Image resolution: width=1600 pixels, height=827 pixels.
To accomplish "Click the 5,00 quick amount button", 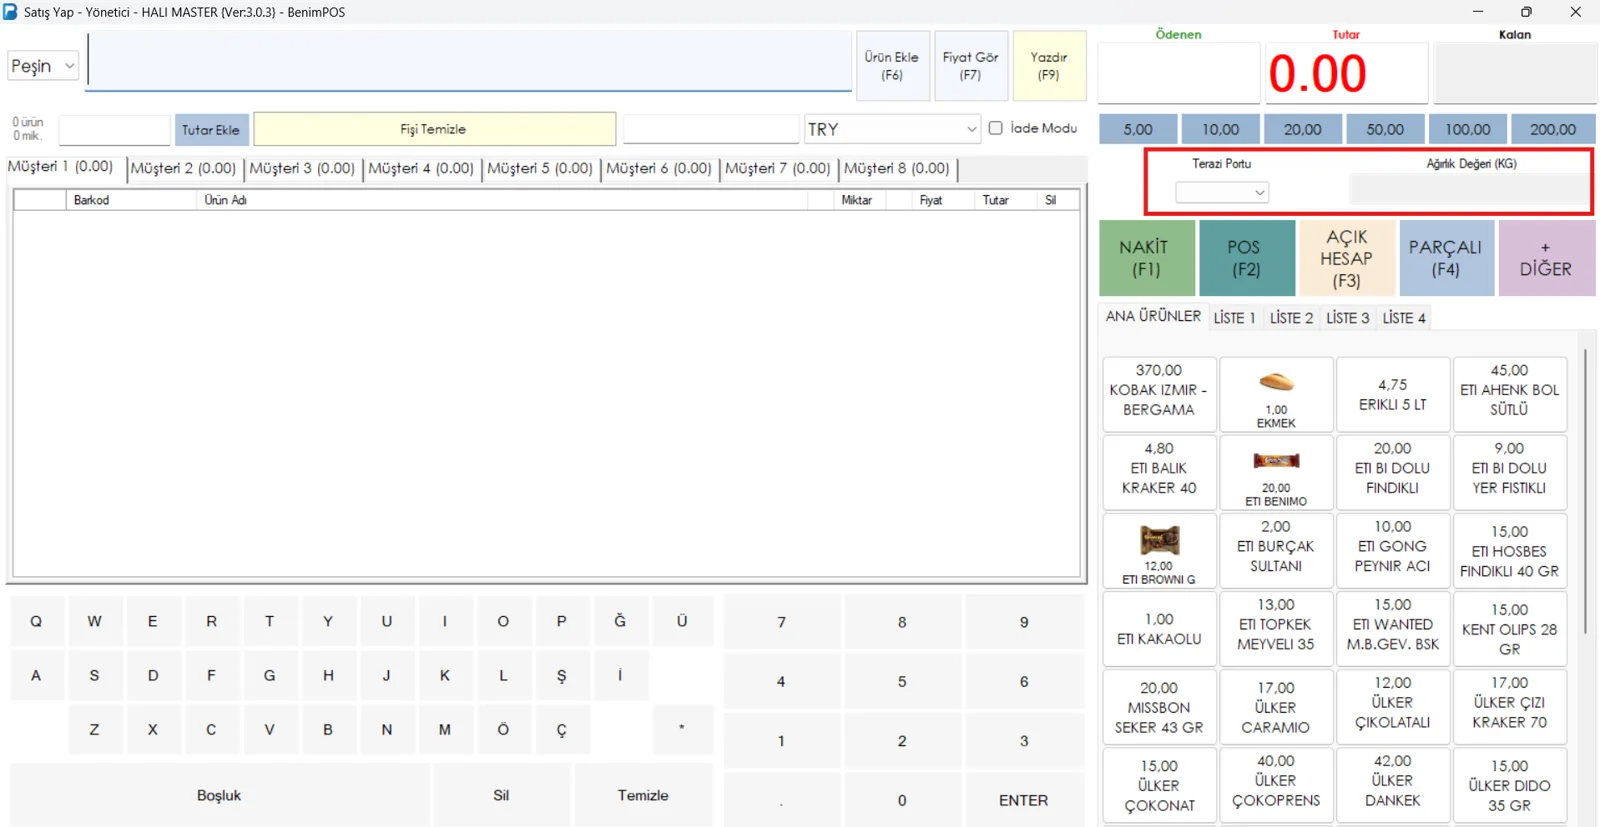I will tap(1138, 129).
